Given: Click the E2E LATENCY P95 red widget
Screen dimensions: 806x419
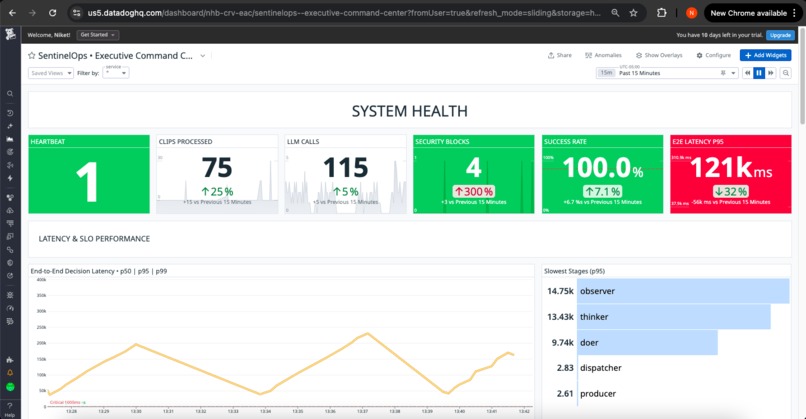Looking at the screenshot, I should pyautogui.click(x=730, y=174).
